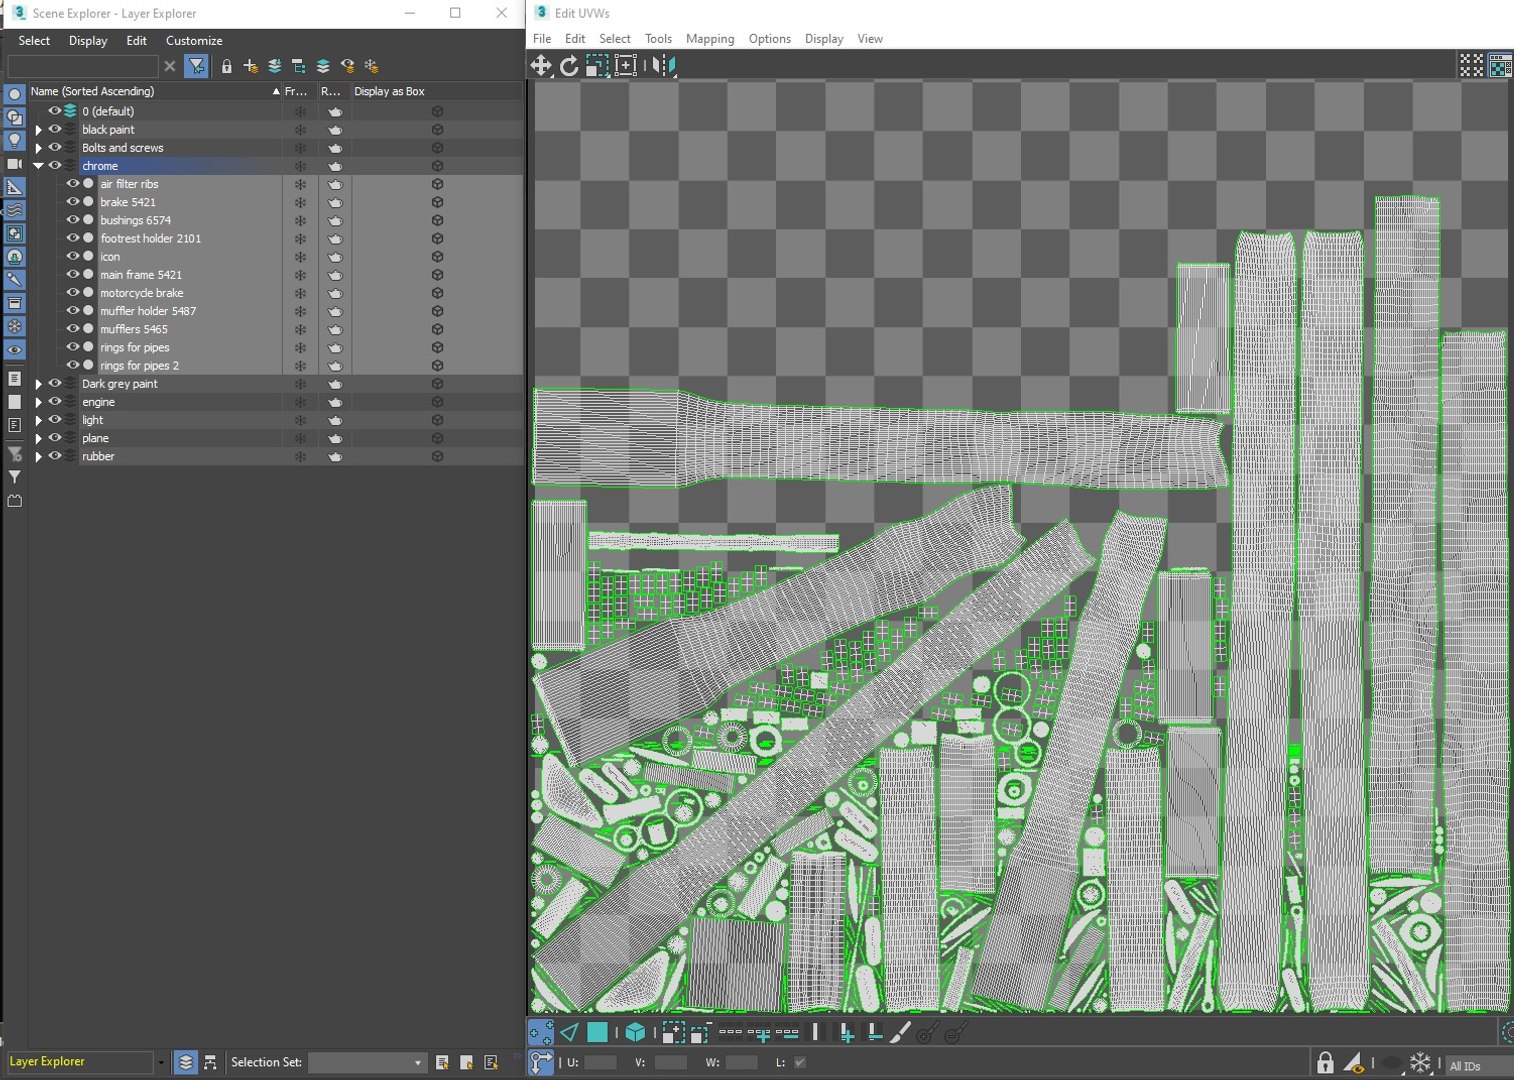Click the snowflake freeze icon in Edit UVWs bottom bar

coord(1420,1063)
